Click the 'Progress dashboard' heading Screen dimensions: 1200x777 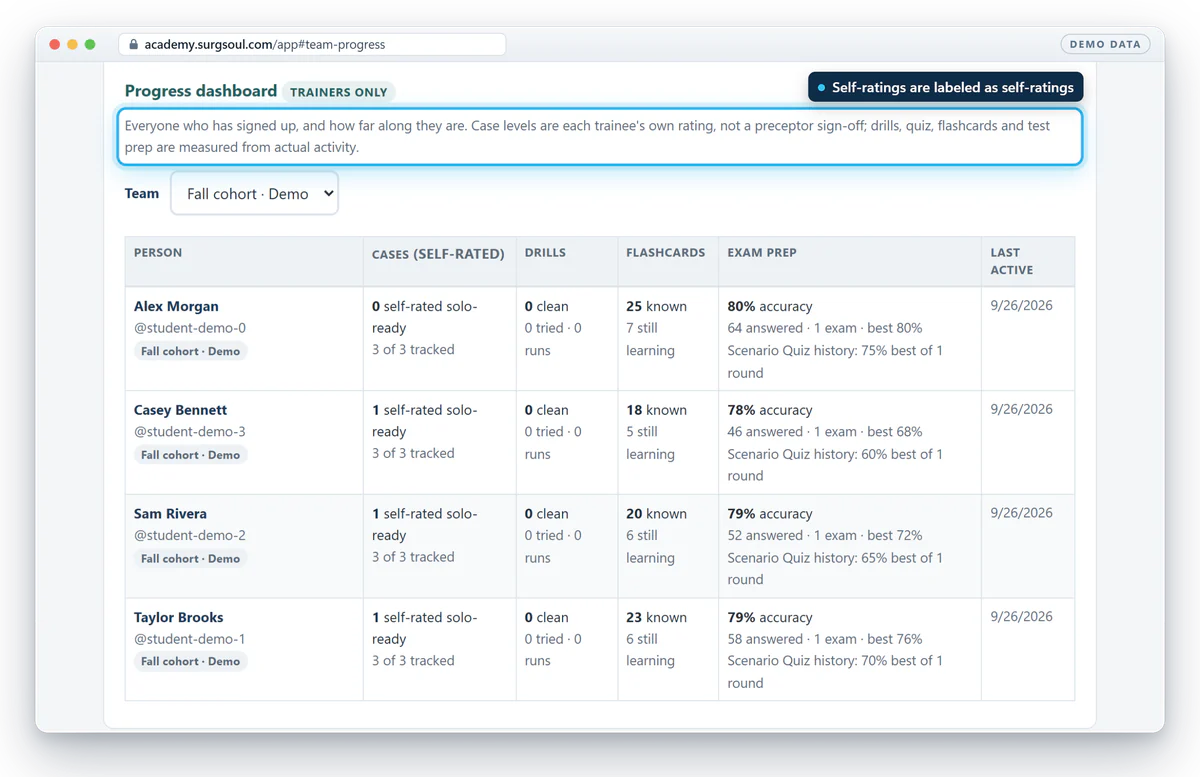(201, 90)
